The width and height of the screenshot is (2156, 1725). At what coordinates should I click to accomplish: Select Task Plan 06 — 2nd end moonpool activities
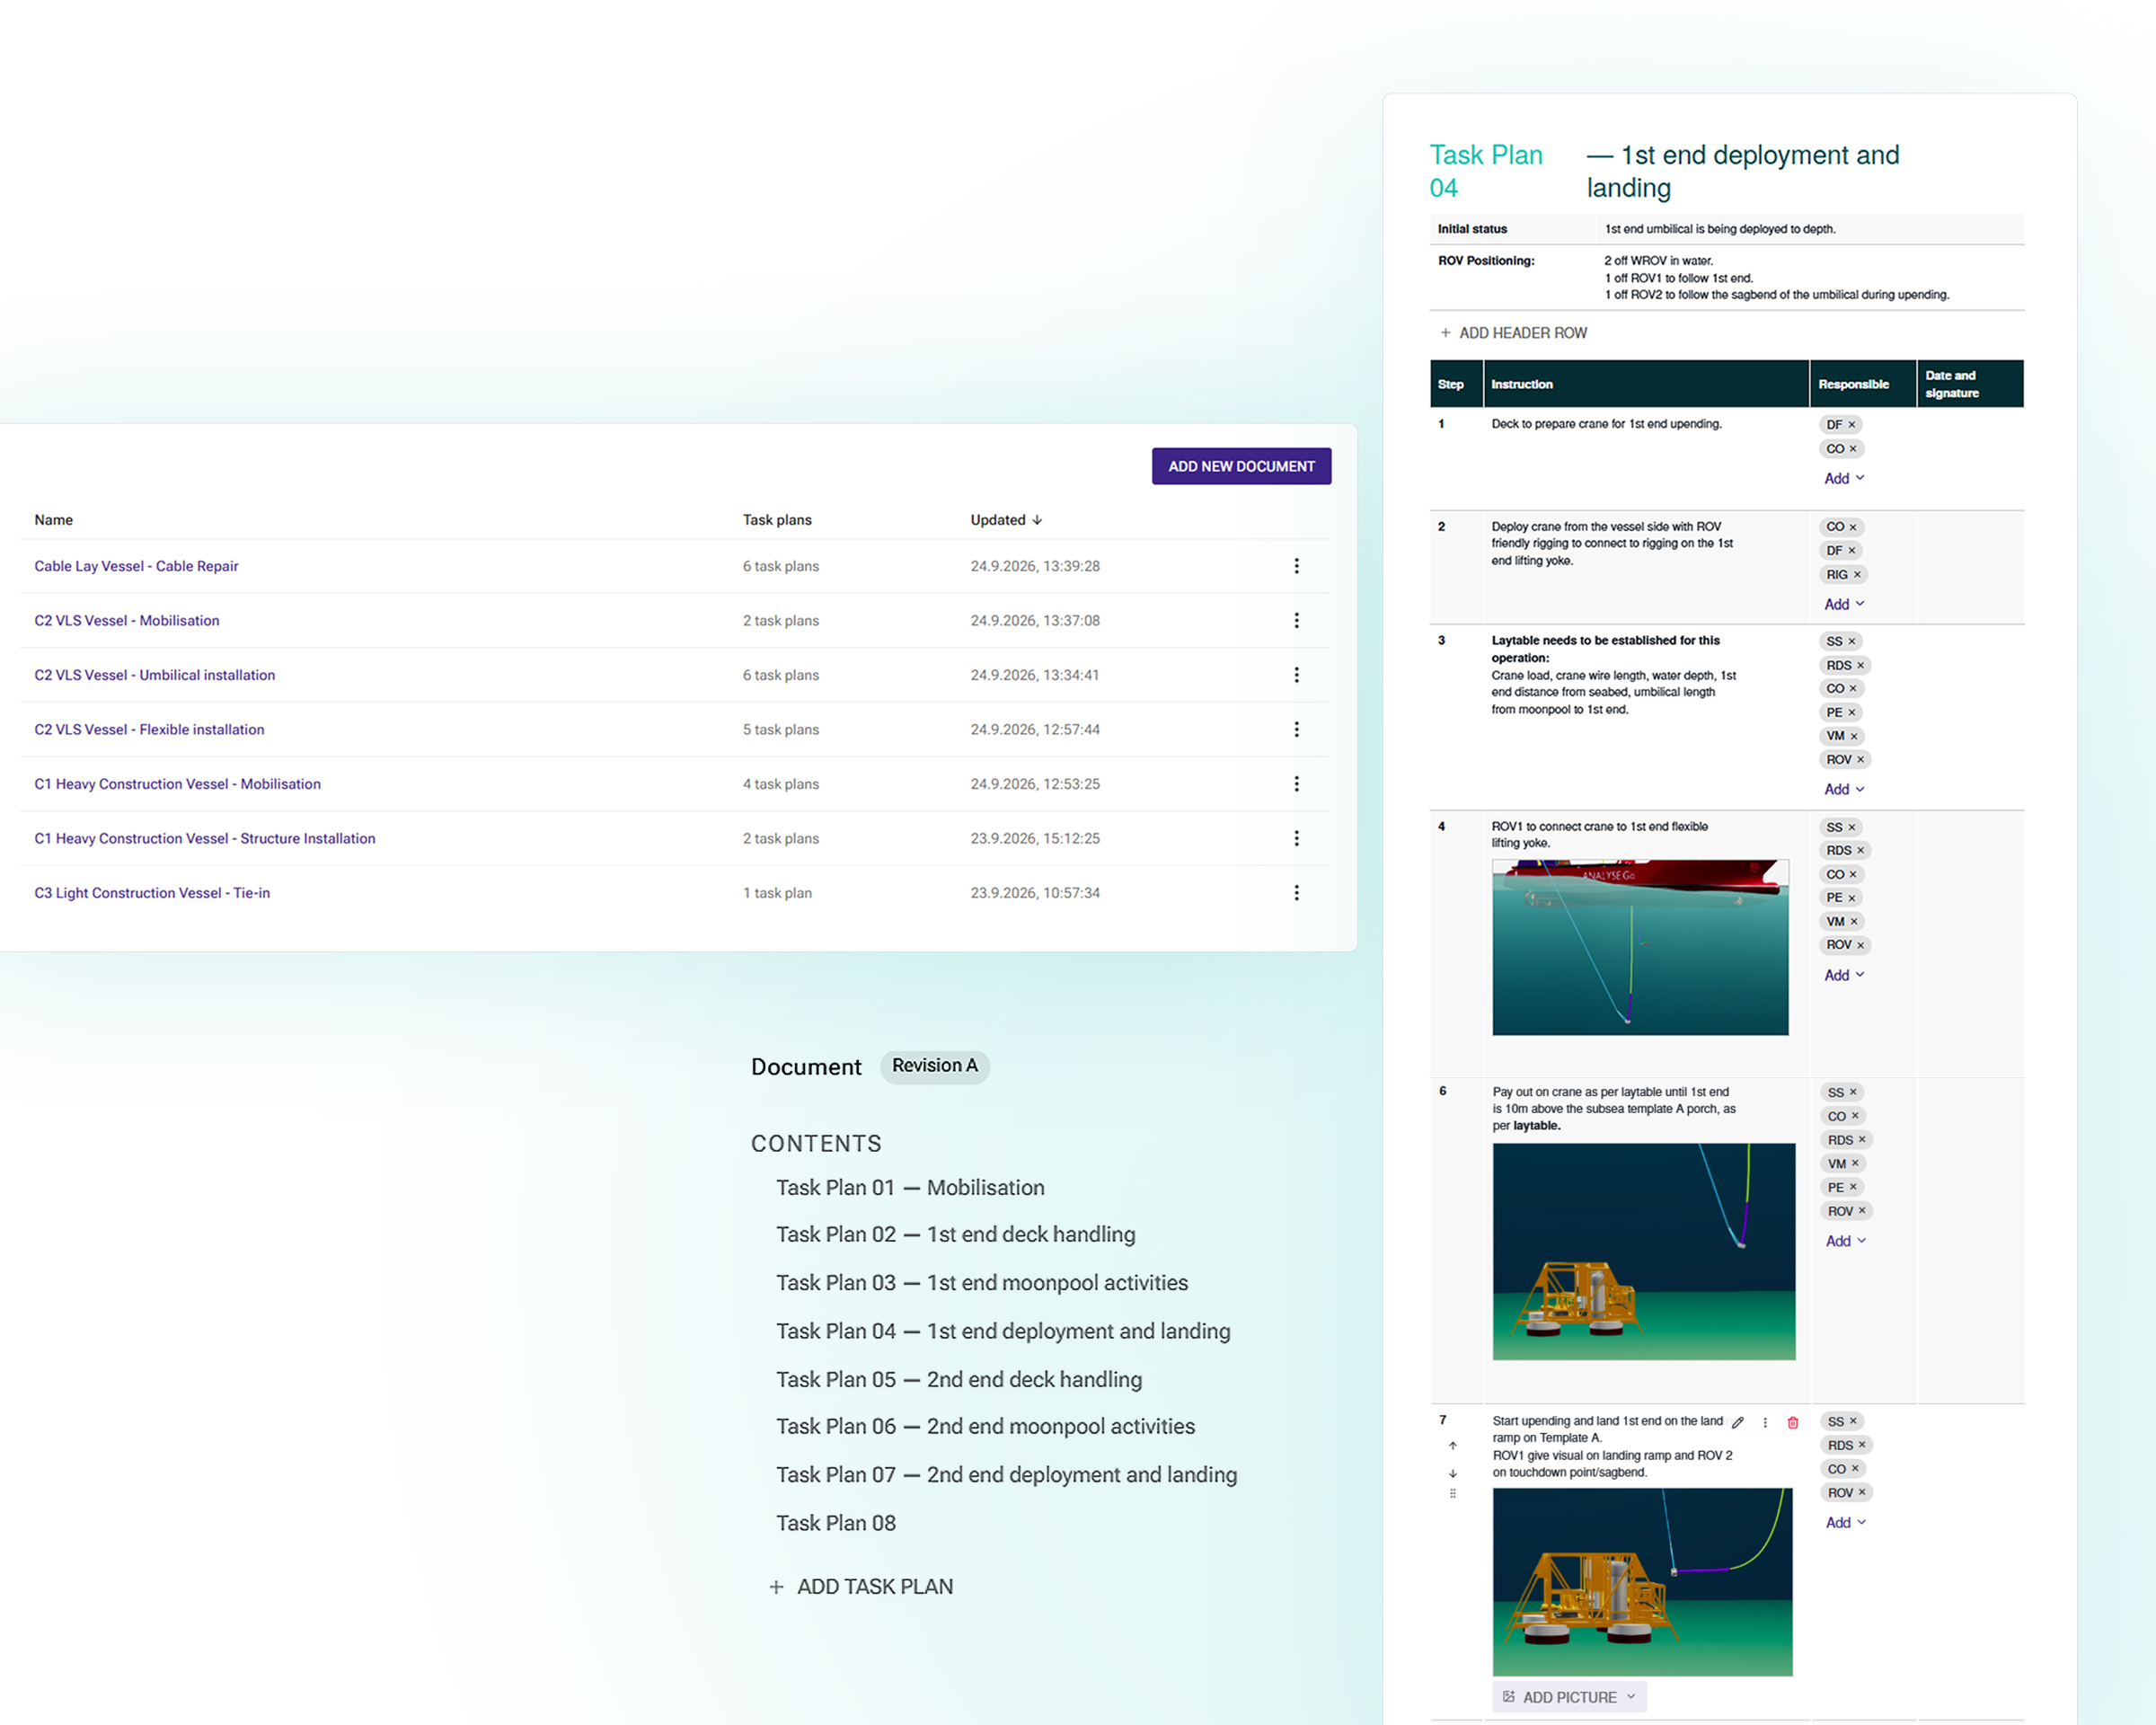[x=986, y=1427]
